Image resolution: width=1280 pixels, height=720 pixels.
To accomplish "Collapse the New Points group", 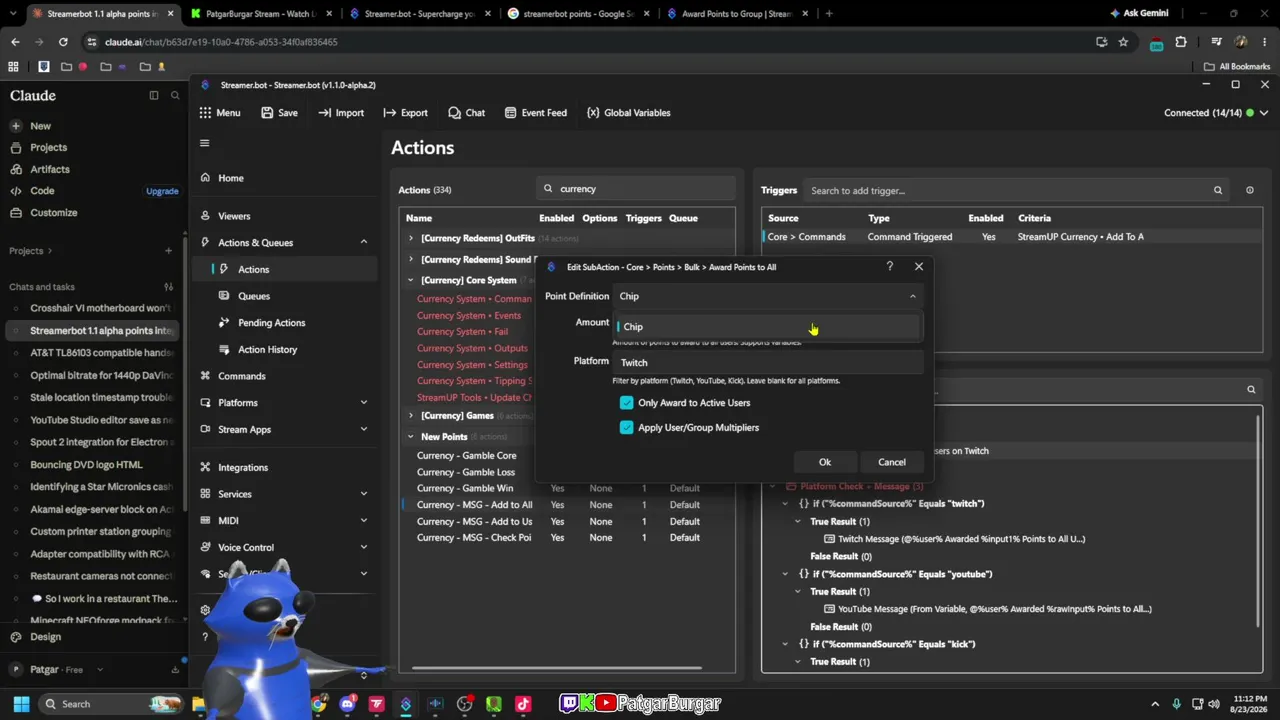I will point(410,437).
